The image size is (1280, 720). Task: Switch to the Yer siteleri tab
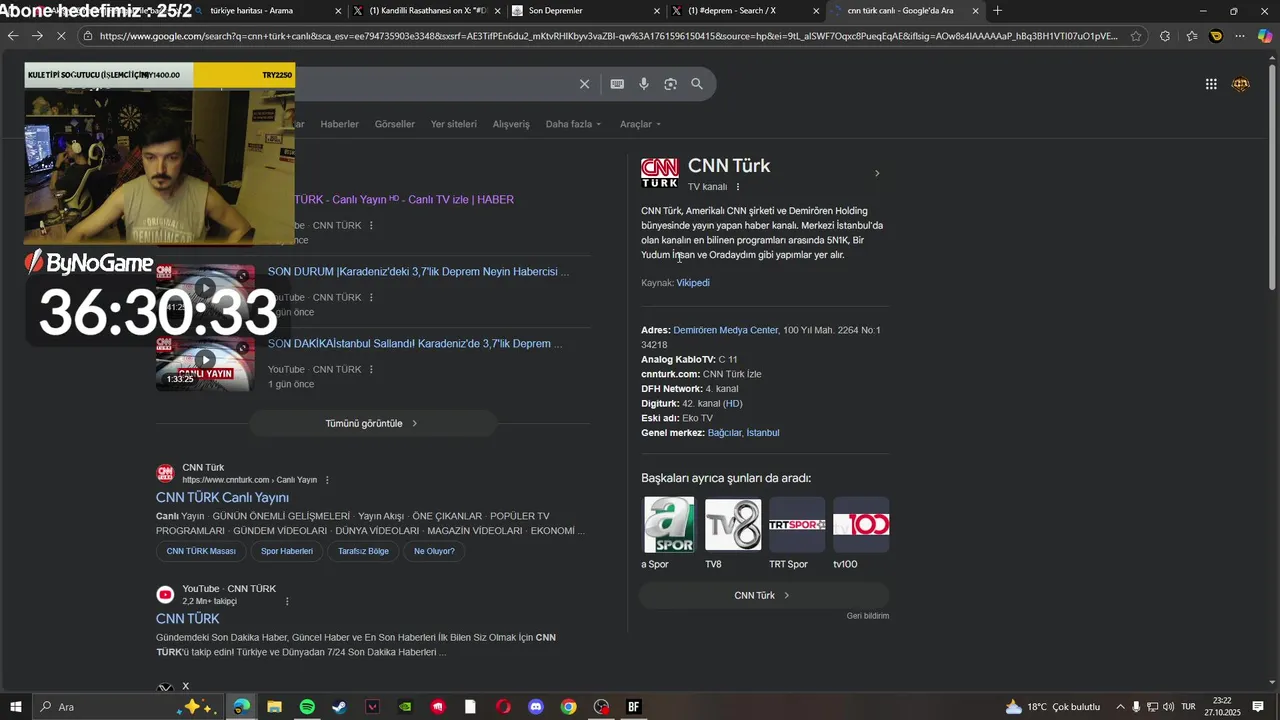tap(454, 124)
